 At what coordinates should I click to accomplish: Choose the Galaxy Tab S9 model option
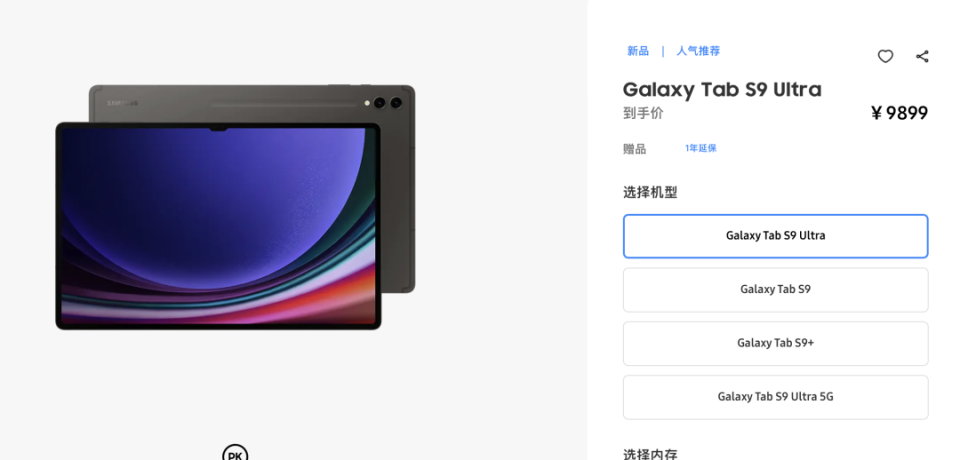[776, 290]
